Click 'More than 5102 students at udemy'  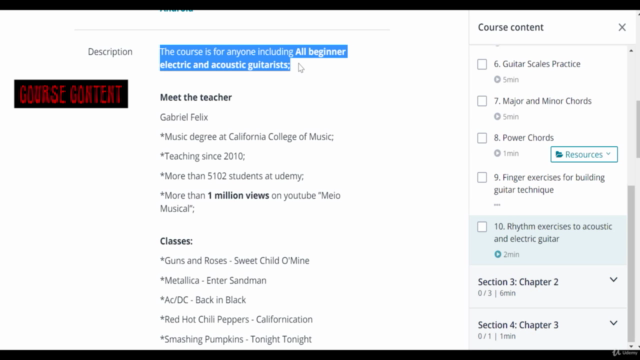pyautogui.click(x=232, y=176)
